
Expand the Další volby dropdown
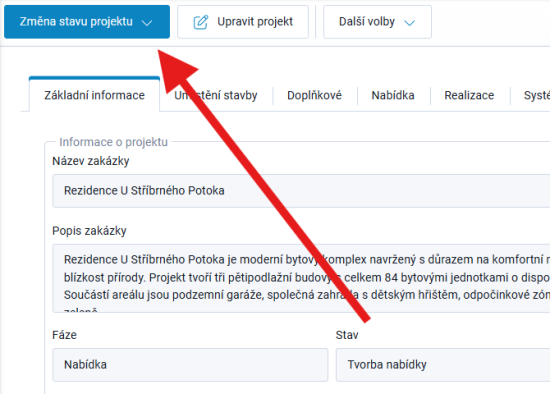[x=377, y=22]
